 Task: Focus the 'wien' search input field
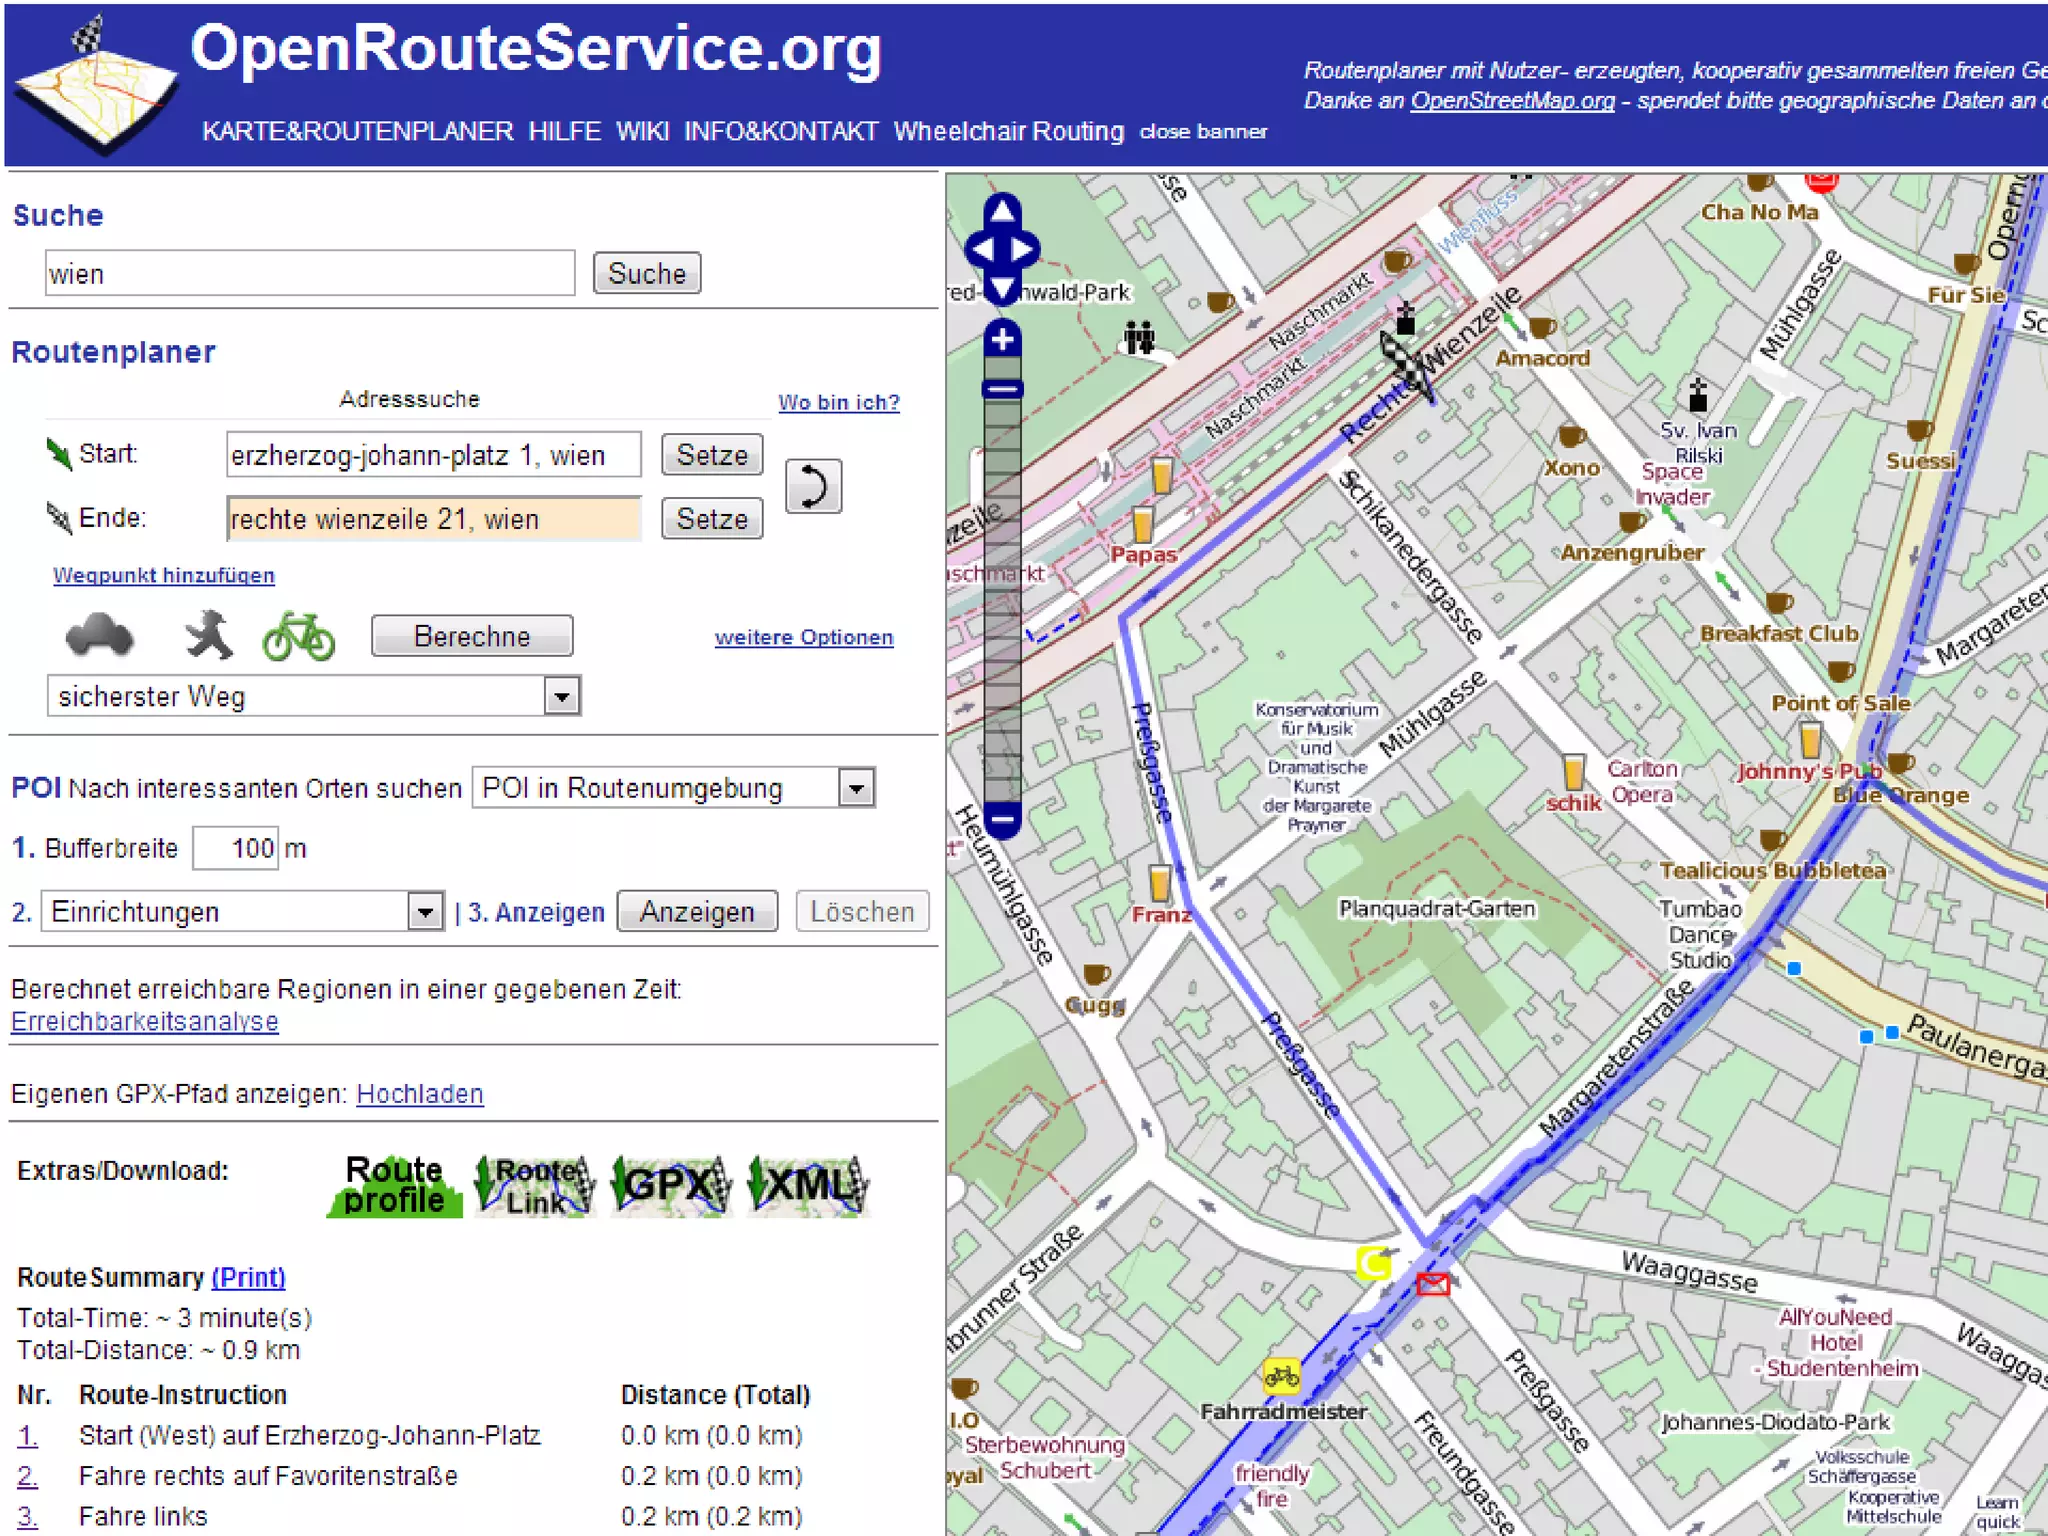pyautogui.click(x=310, y=273)
